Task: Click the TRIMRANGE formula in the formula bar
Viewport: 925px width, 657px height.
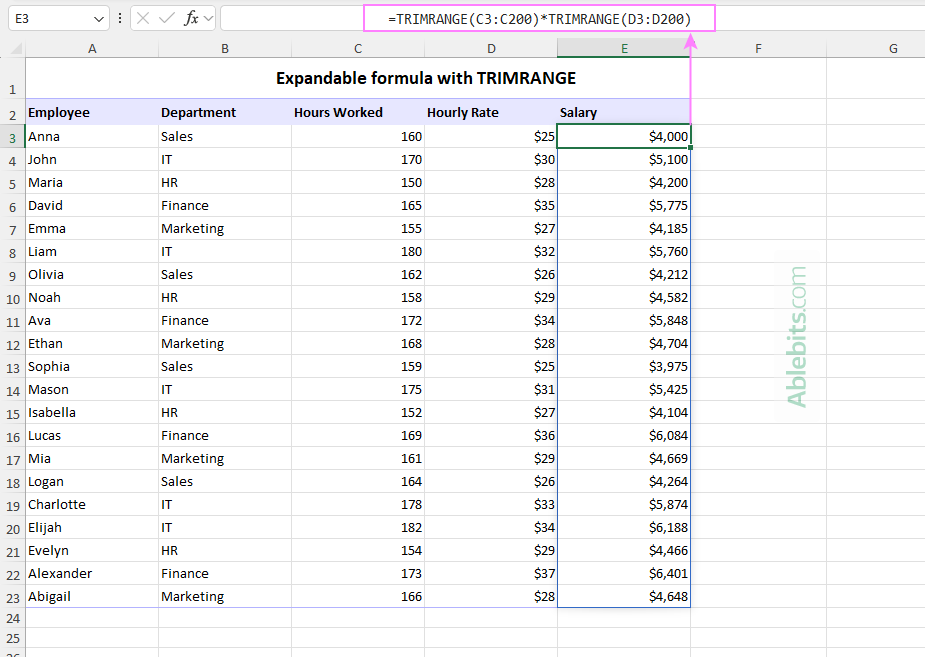Action: click(540, 19)
